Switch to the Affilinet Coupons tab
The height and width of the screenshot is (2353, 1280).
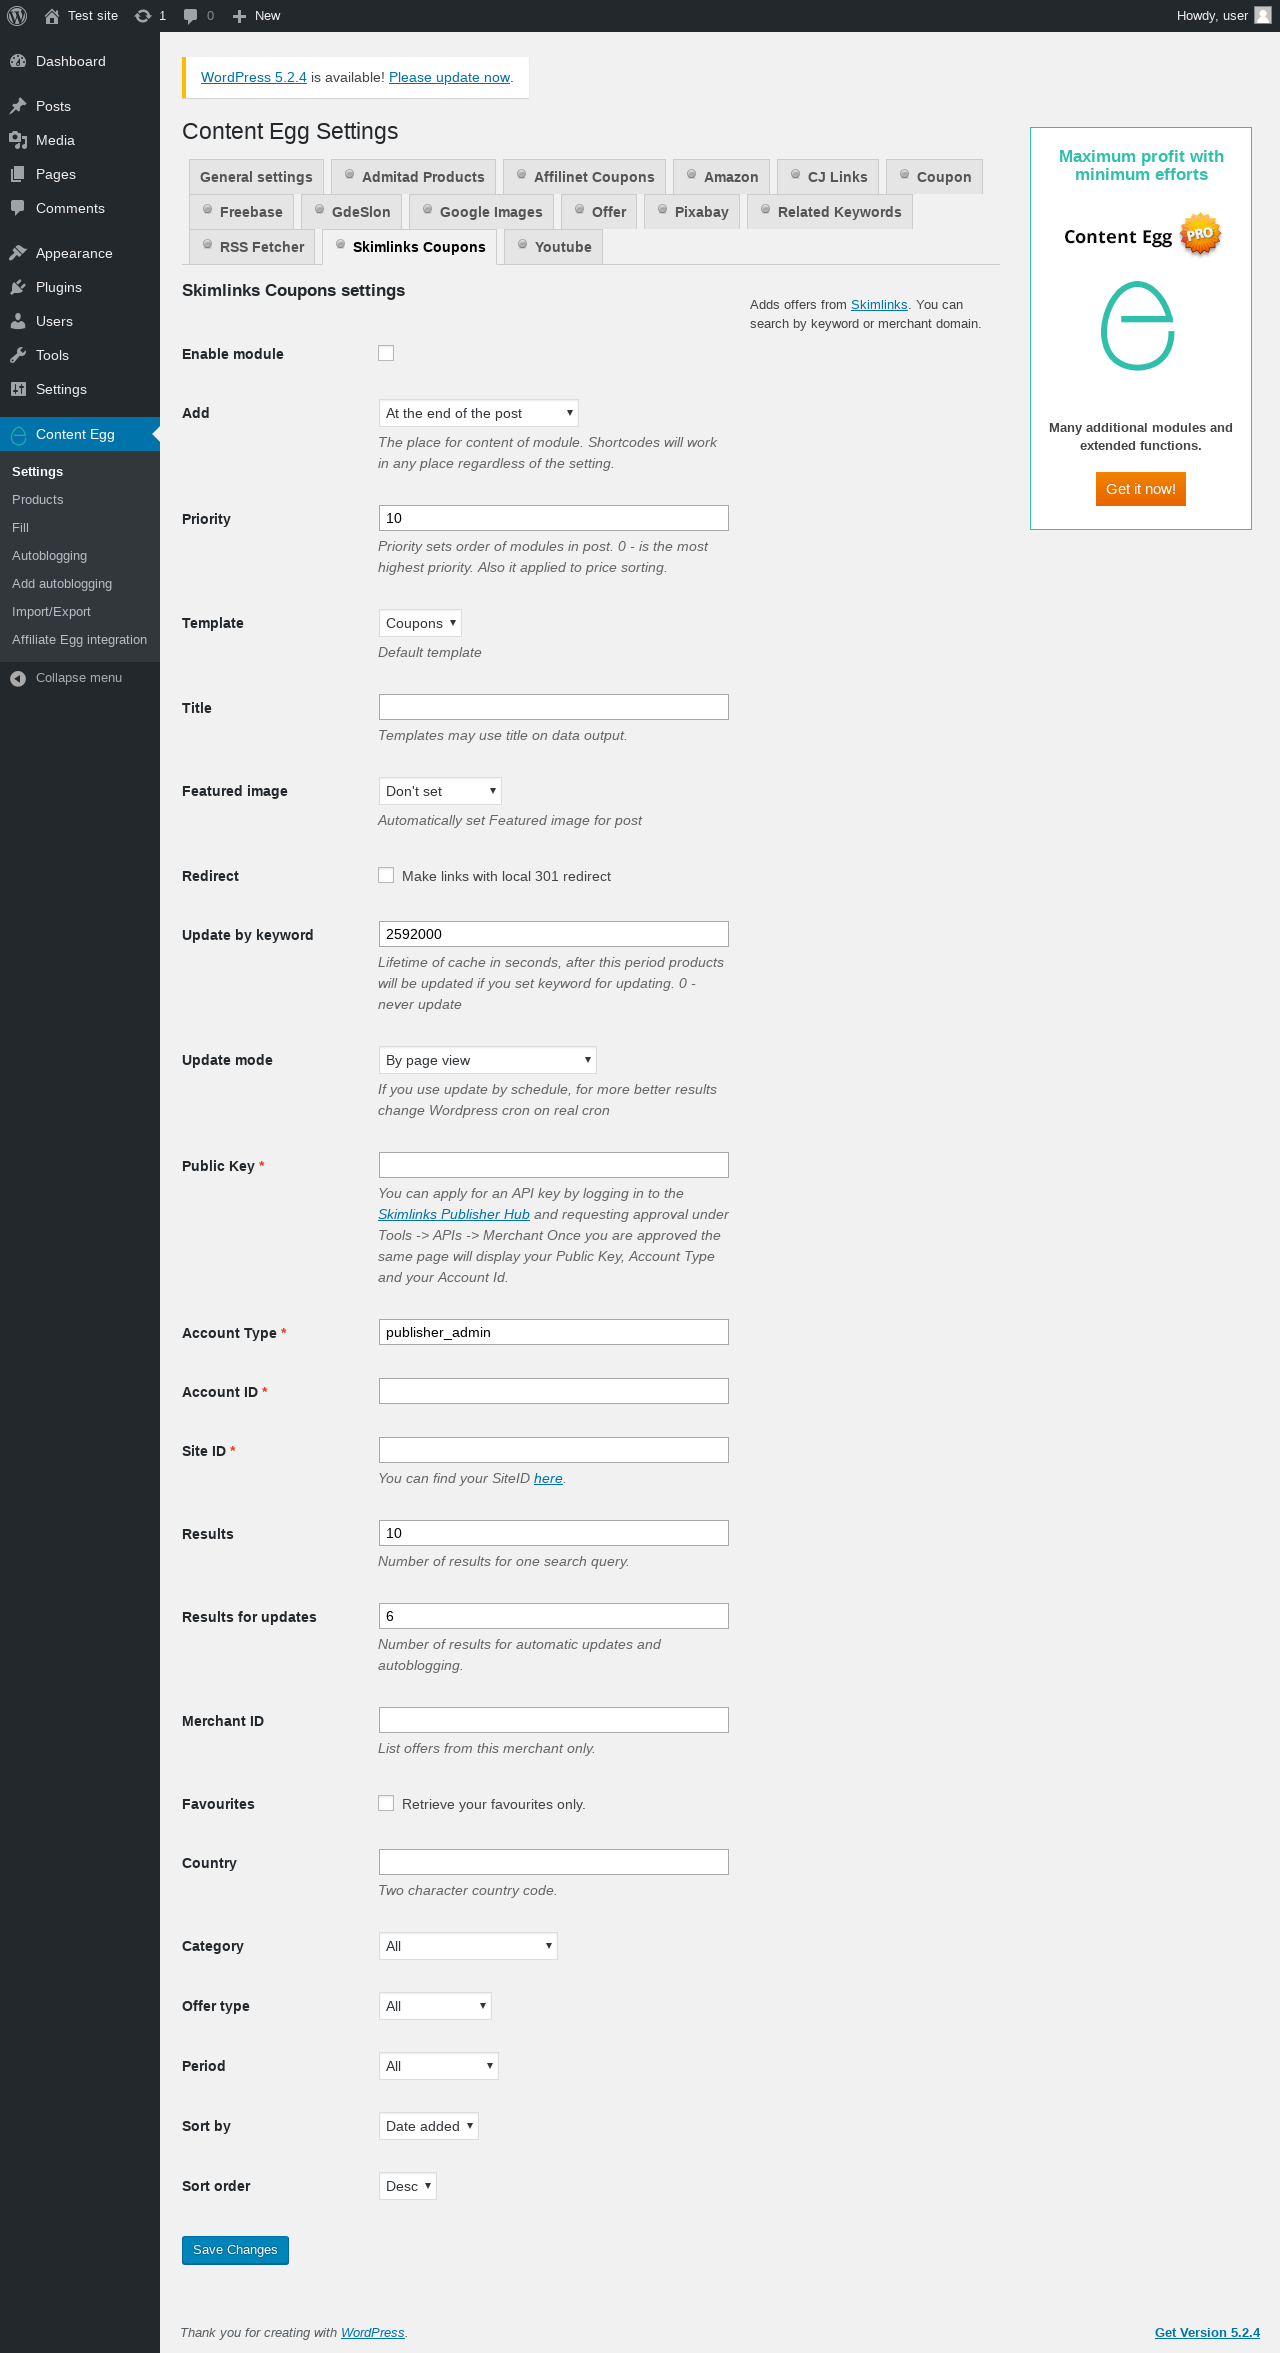point(585,177)
